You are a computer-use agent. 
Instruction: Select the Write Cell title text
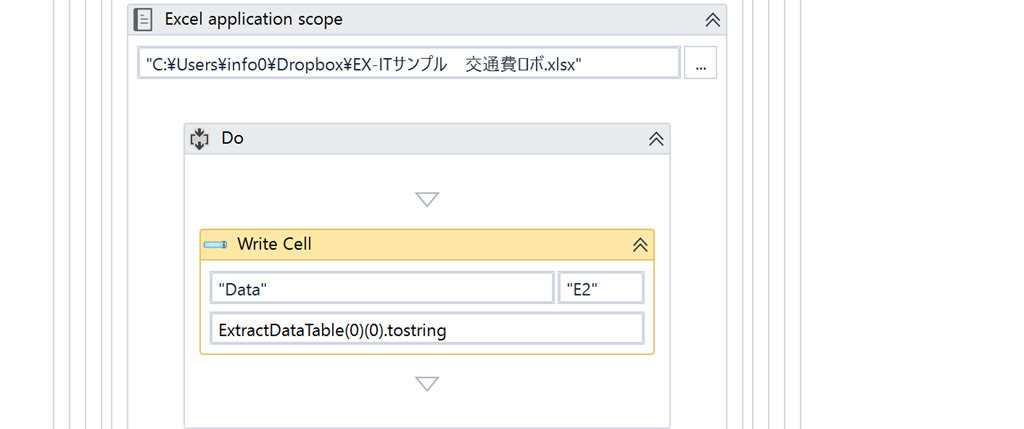coord(274,244)
